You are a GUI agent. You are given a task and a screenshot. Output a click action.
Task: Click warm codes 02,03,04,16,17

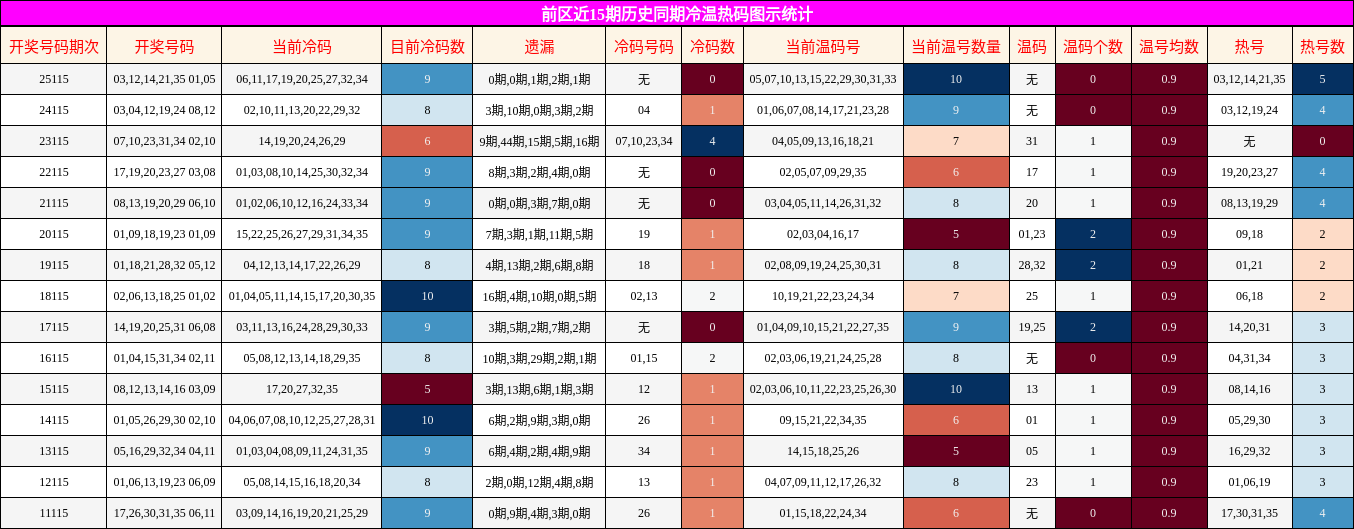823,234
